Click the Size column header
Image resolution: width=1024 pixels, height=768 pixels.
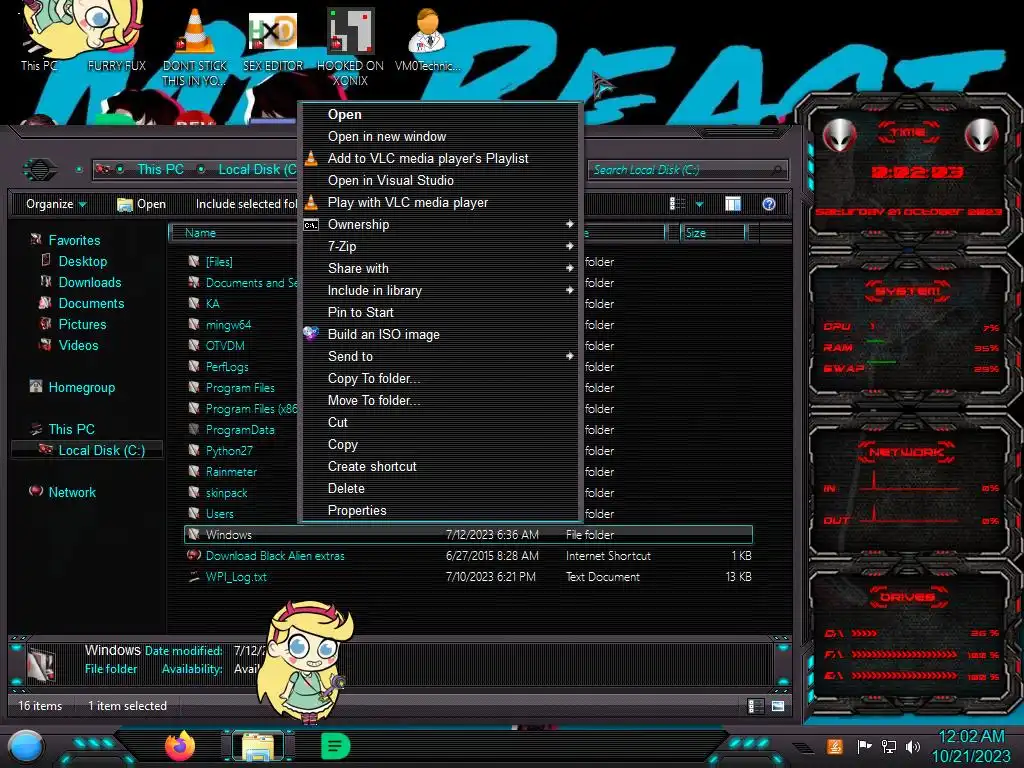[x=713, y=232]
